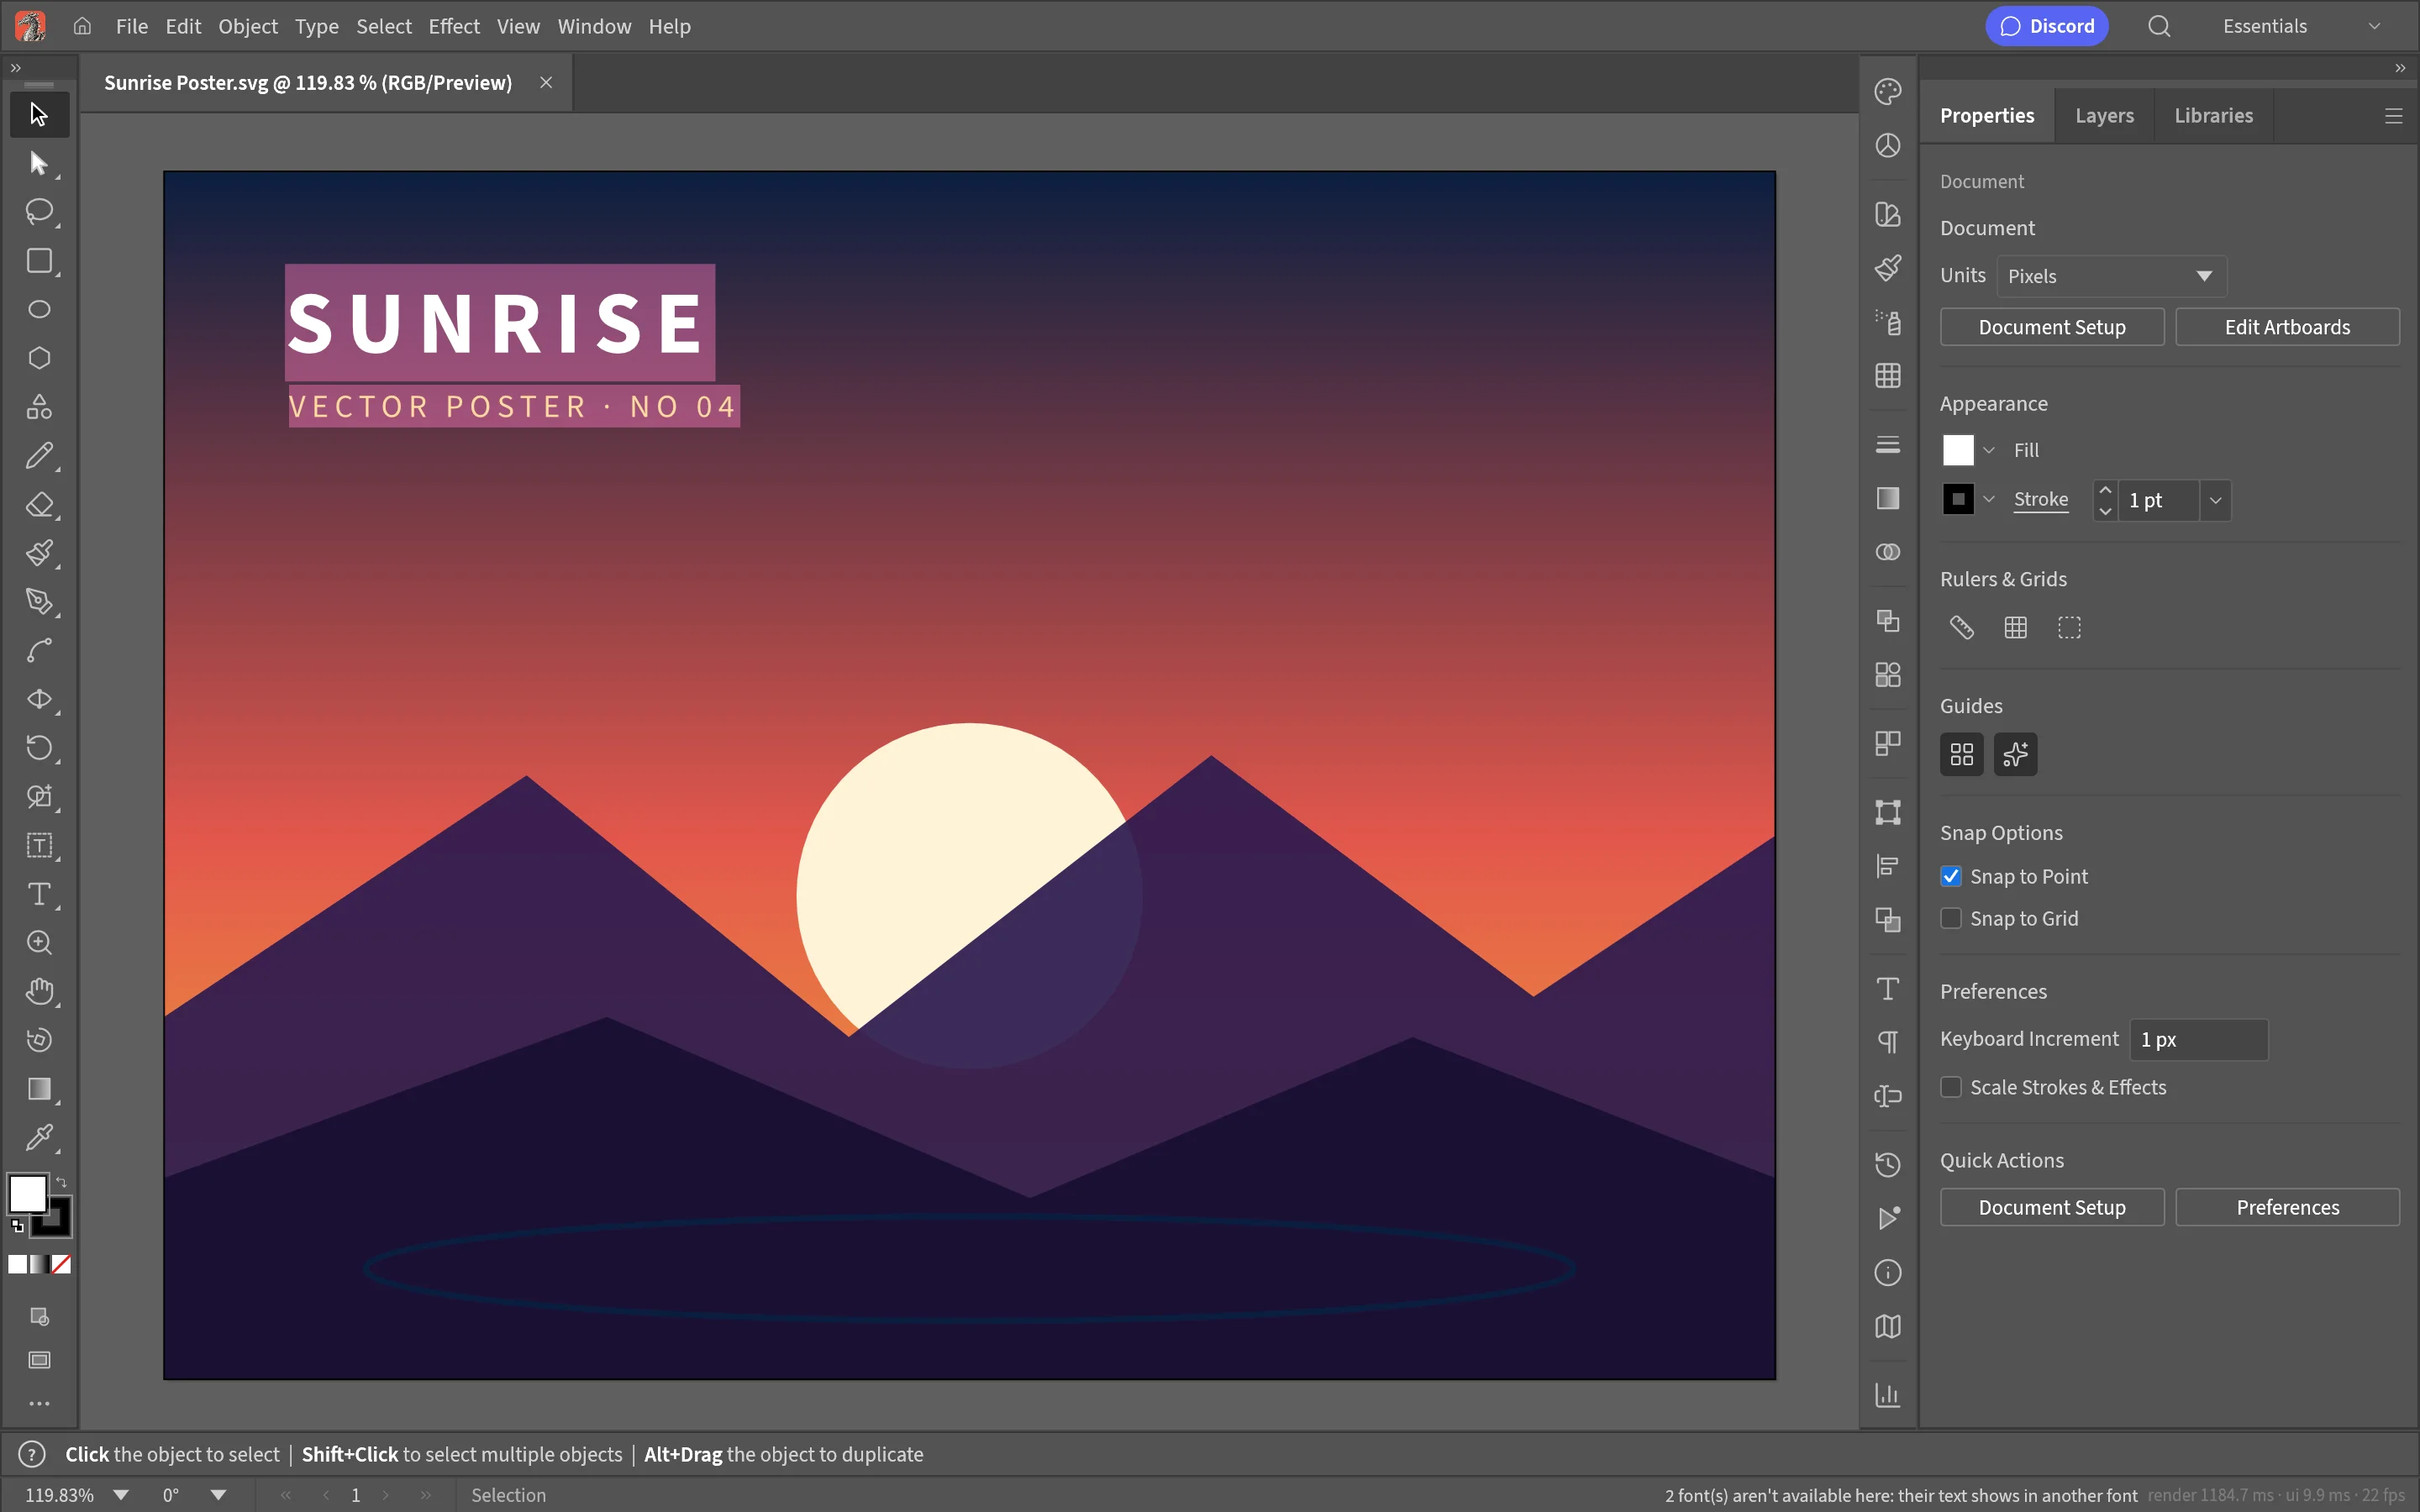Open the Units Pixels dropdown
The width and height of the screenshot is (2420, 1512).
[x=2112, y=276]
